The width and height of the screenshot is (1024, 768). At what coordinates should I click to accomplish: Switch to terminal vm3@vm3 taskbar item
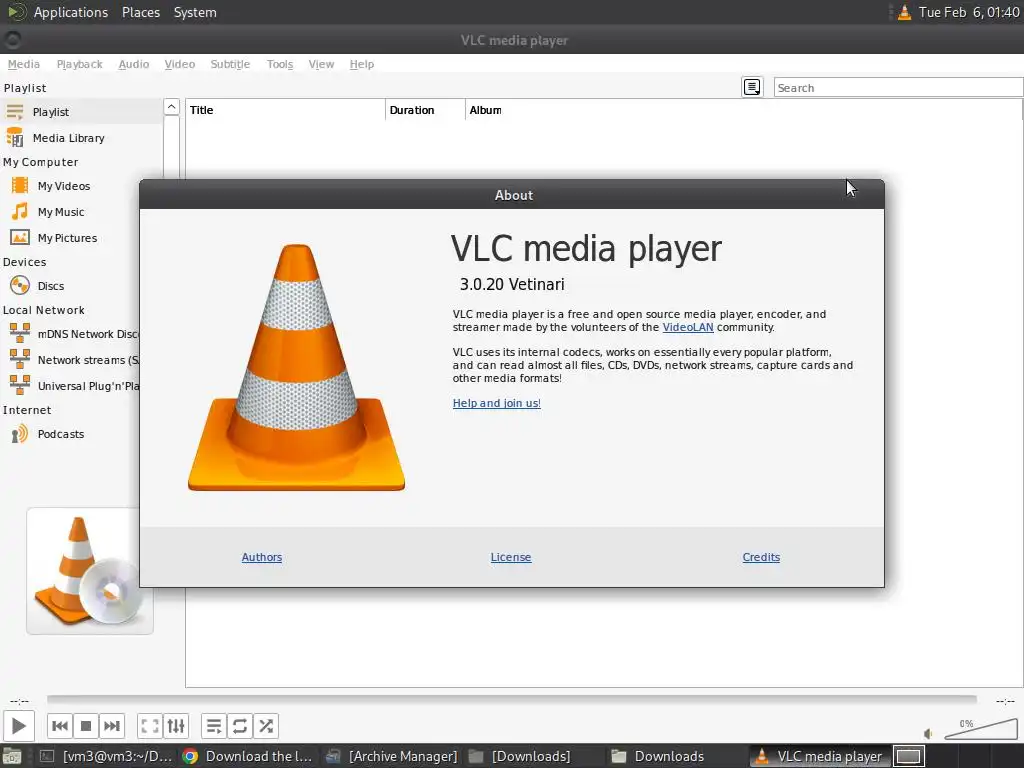click(x=105, y=756)
